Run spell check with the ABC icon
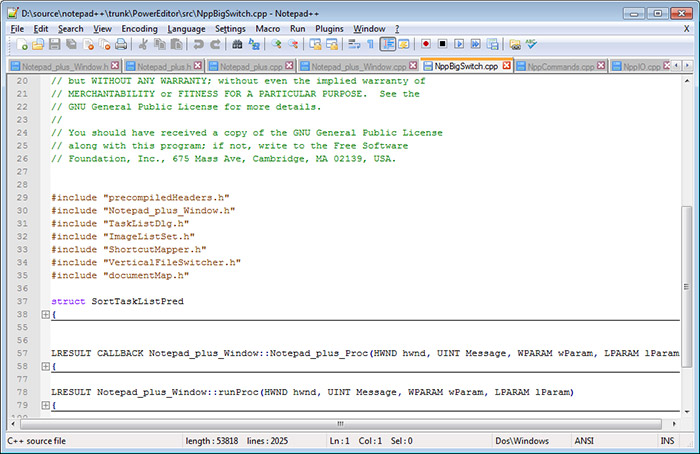The image size is (700, 454). coord(531,44)
